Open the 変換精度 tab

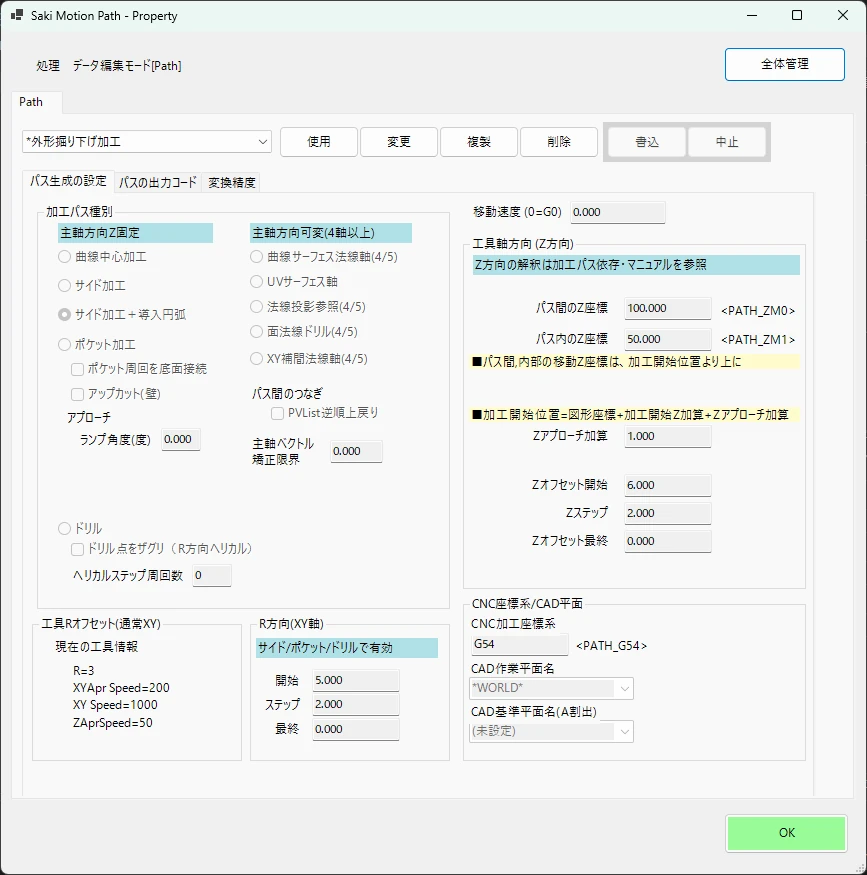click(x=232, y=182)
